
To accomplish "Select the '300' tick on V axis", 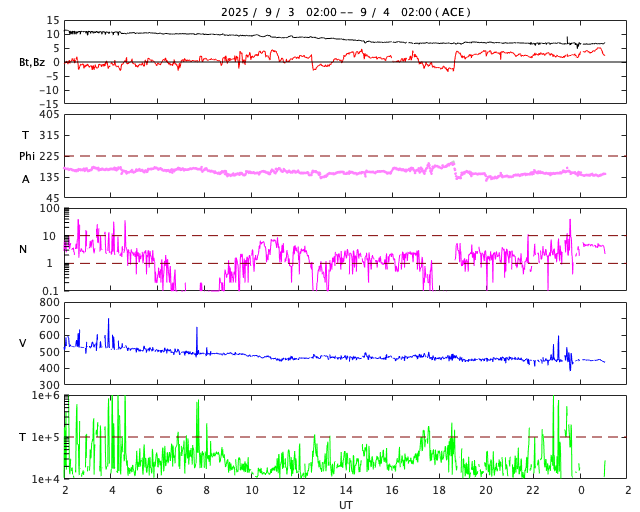I will 49,385.
